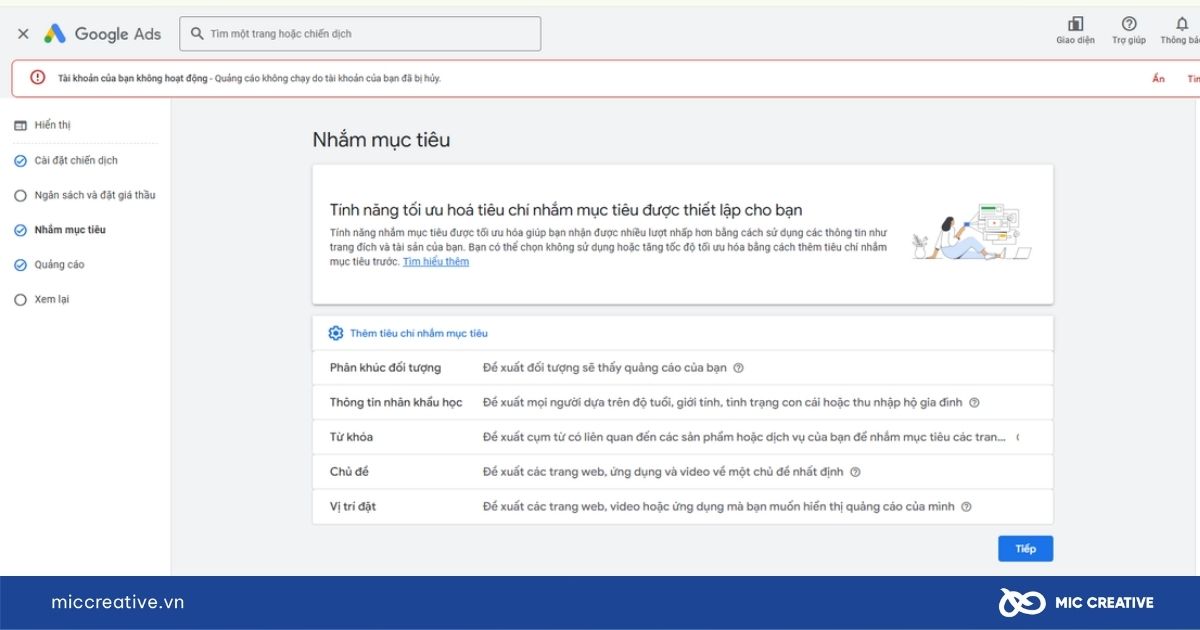Expand the Vị trí đặt row
The height and width of the screenshot is (630, 1200).
[x=682, y=507]
